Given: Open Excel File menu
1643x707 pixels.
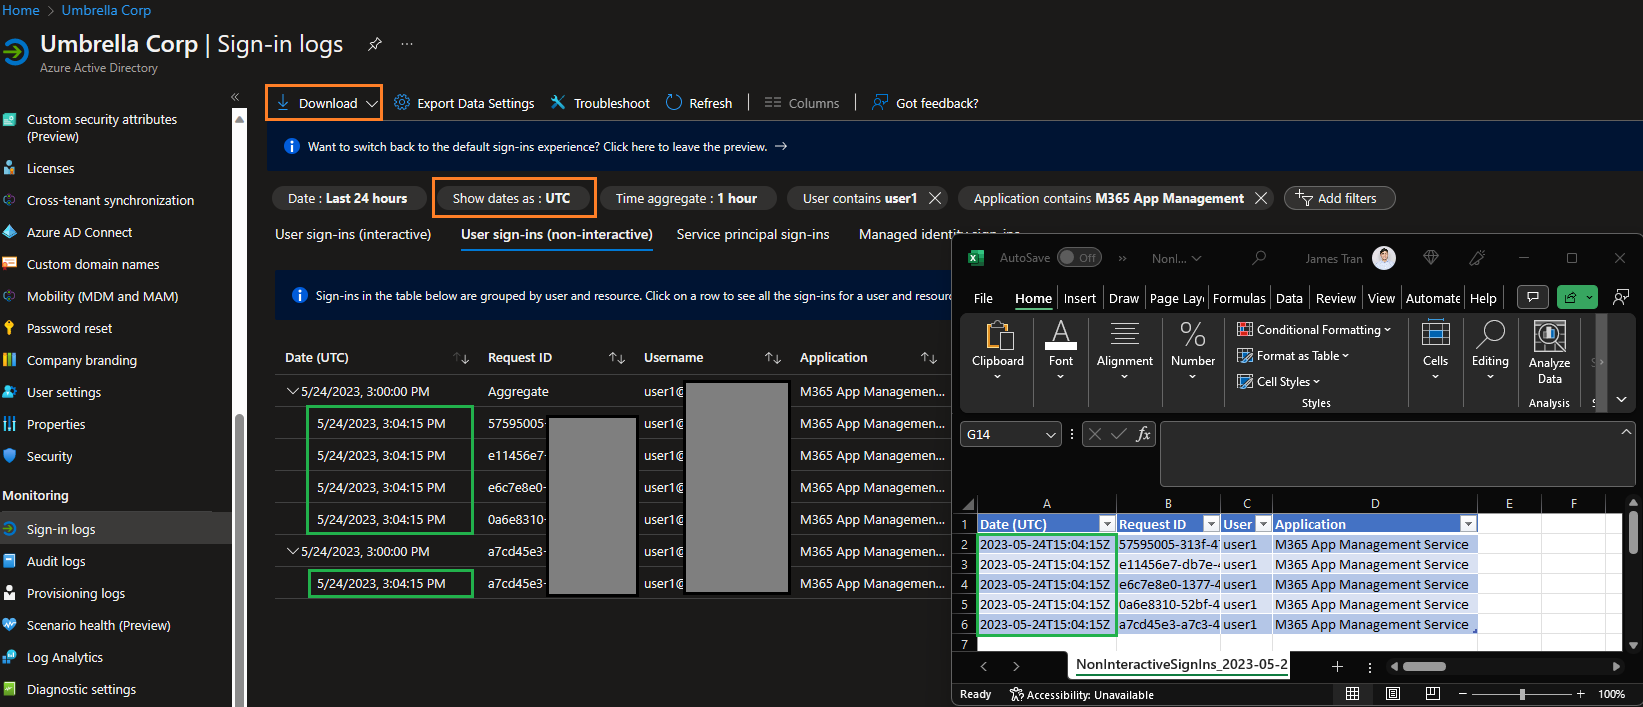Looking at the screenshot, I should [983, 298].
